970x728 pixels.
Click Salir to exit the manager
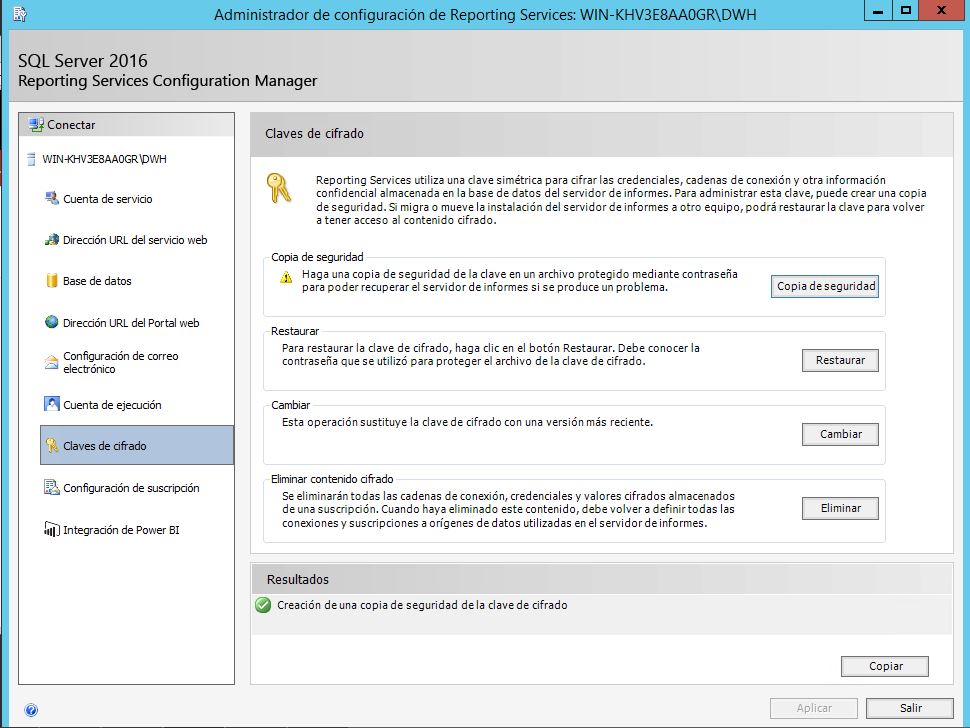pyautogui.click(x=910, y=708)
